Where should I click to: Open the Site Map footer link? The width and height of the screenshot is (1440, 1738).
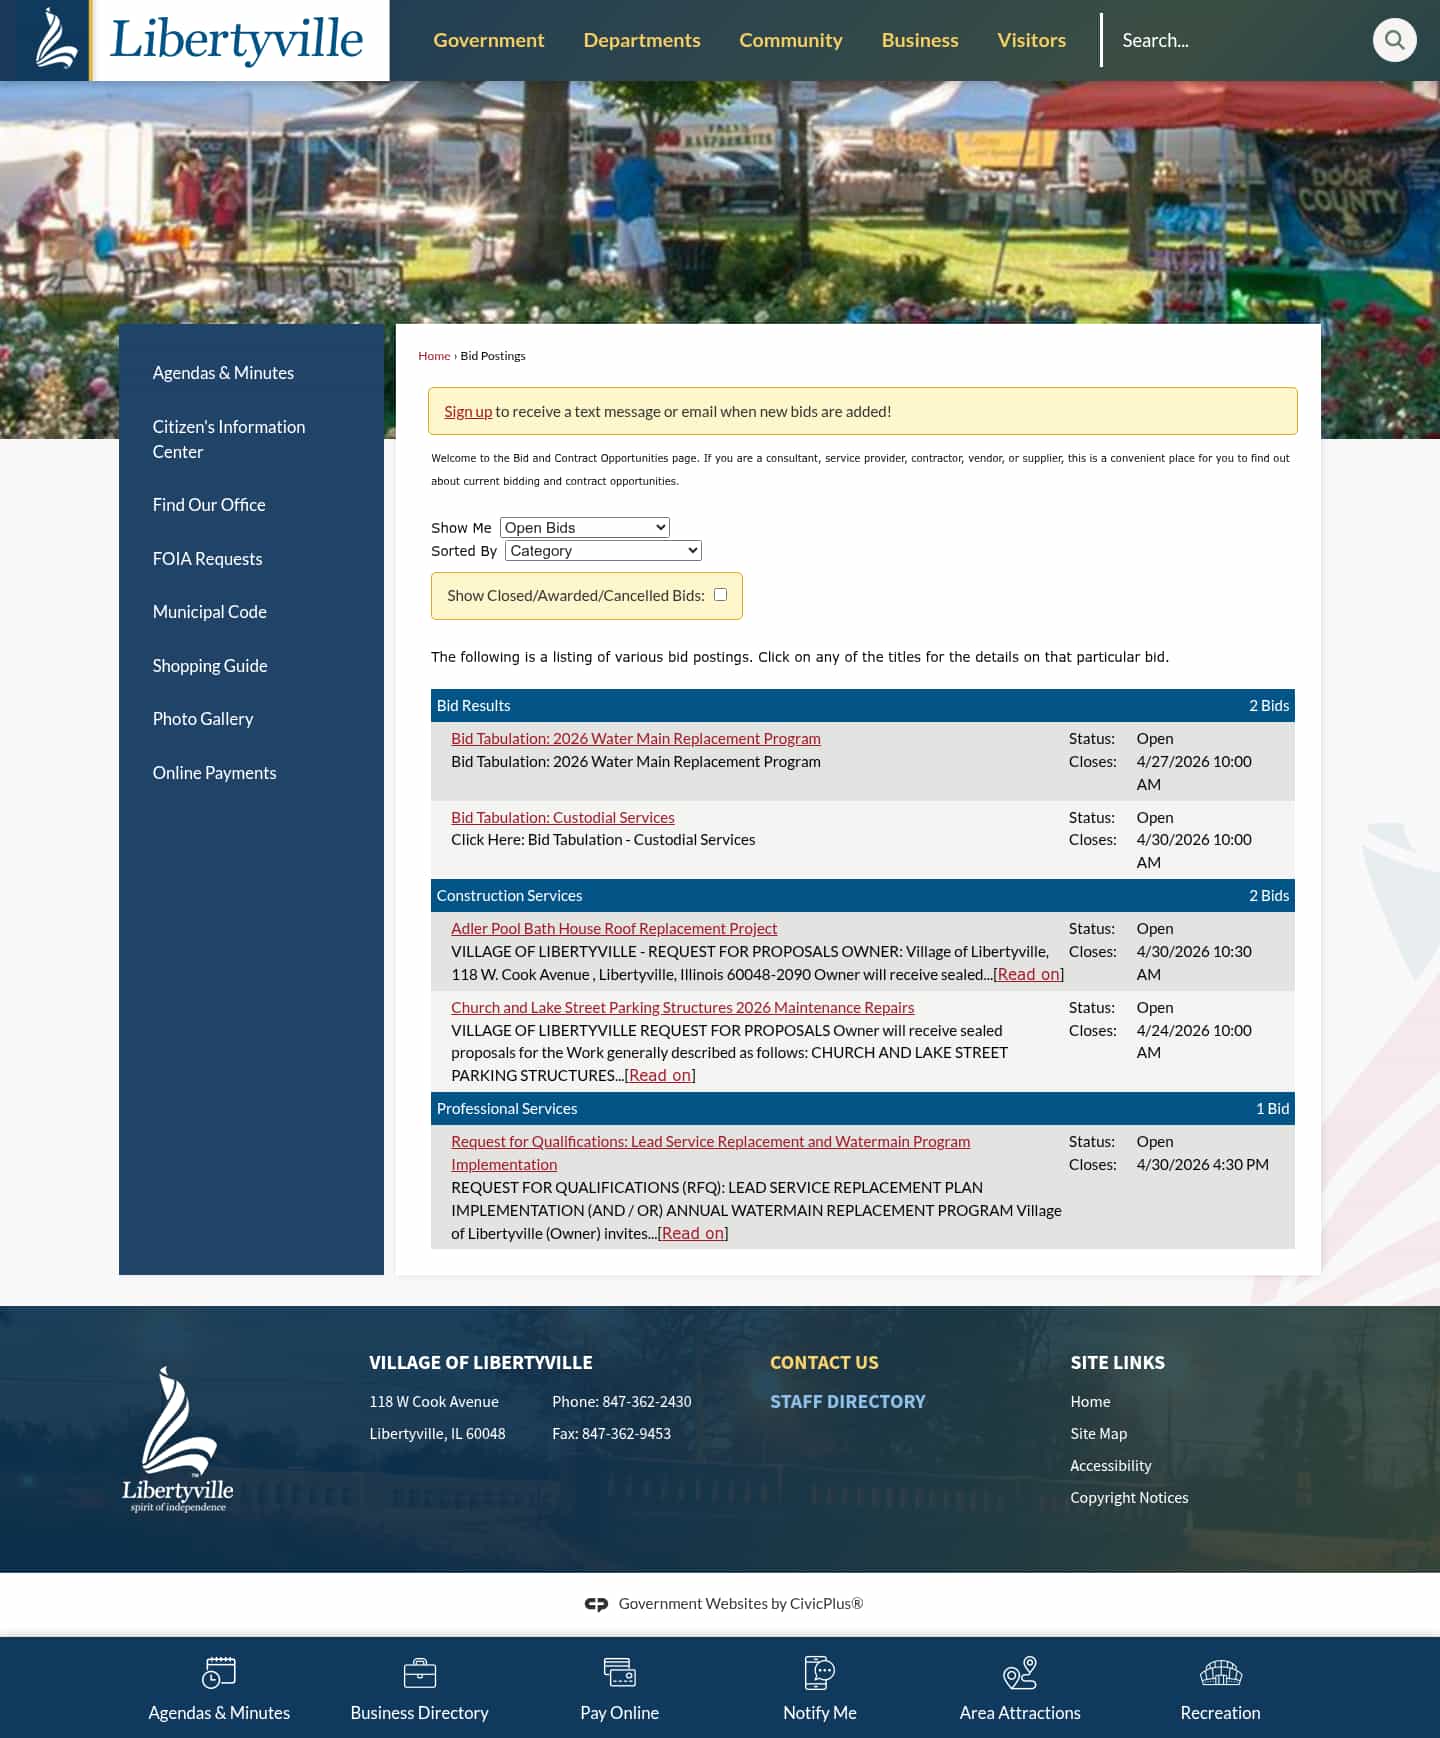pos(1098,1434)
